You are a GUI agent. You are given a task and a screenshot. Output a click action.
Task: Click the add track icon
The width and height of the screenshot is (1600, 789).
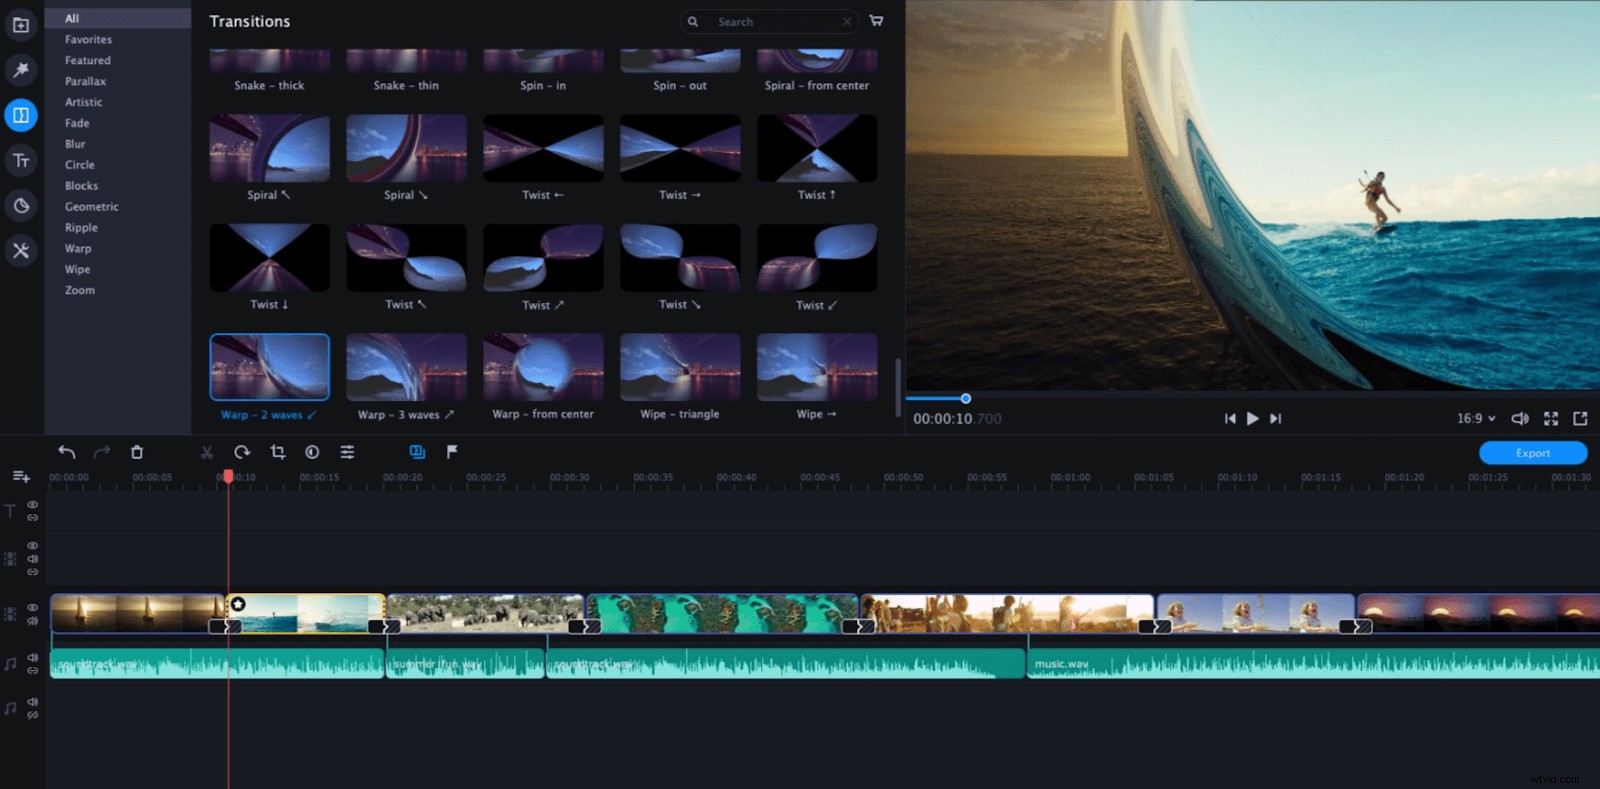21,476
